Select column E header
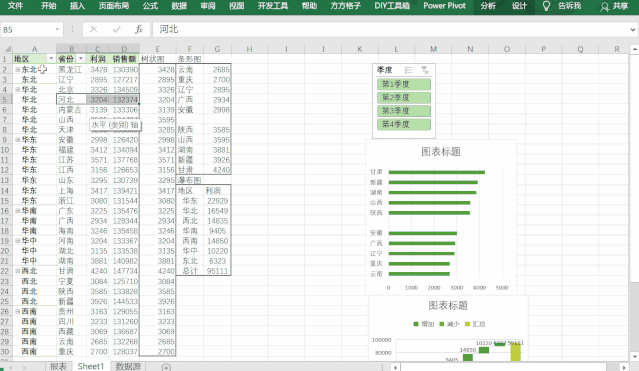This screenshot has height=371, width=639. 157,49
